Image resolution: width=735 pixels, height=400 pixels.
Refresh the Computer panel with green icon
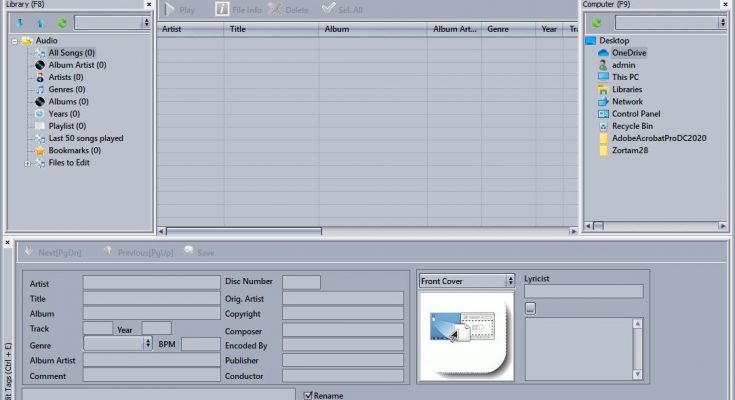[x=597, y=22]
